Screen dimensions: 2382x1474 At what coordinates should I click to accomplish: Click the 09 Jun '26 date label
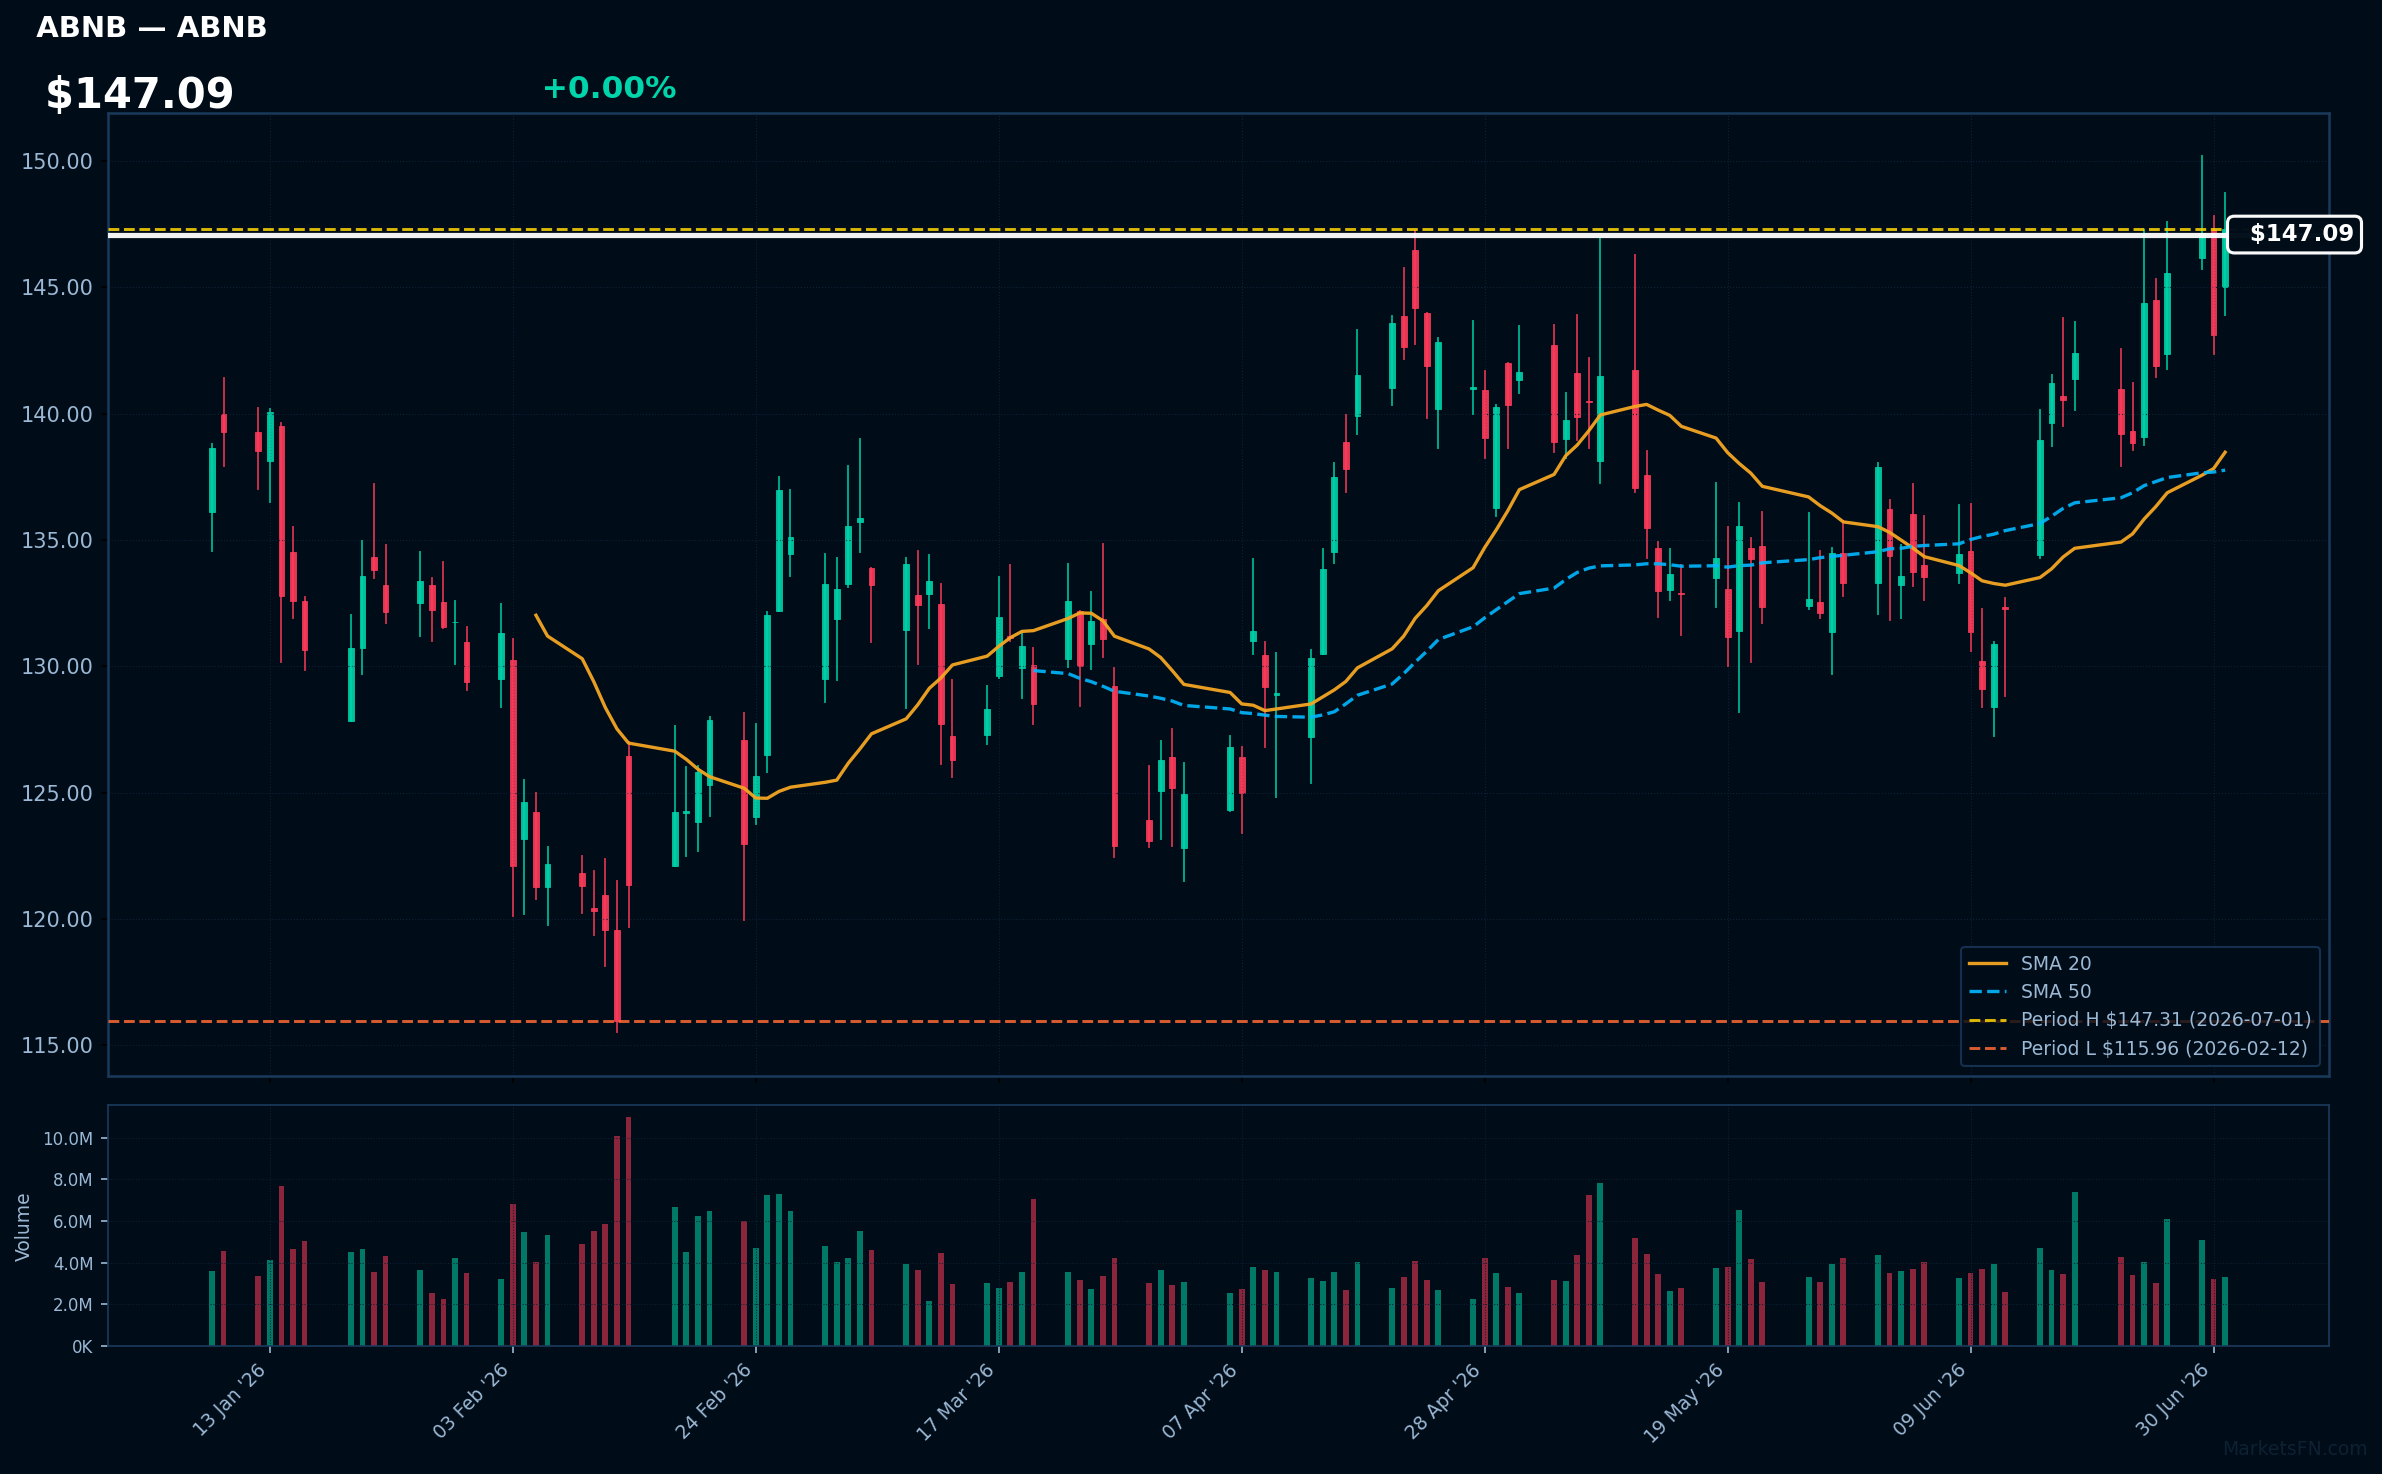[x=1930, y=1400]
